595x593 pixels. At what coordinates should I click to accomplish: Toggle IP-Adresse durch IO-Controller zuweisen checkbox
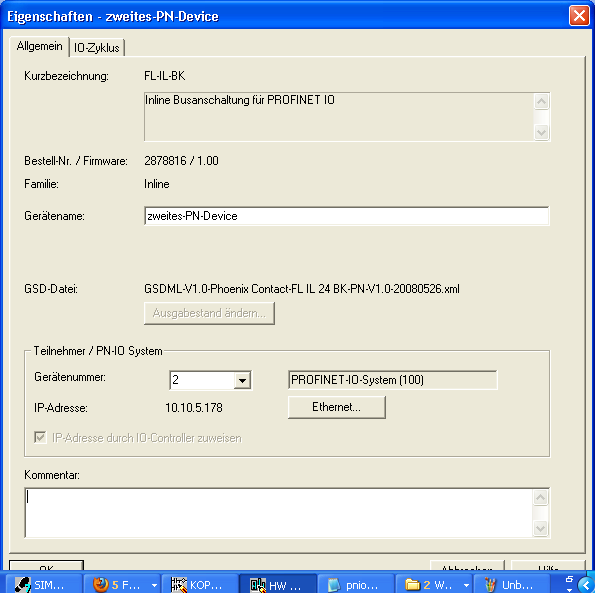tap(40, 437)
